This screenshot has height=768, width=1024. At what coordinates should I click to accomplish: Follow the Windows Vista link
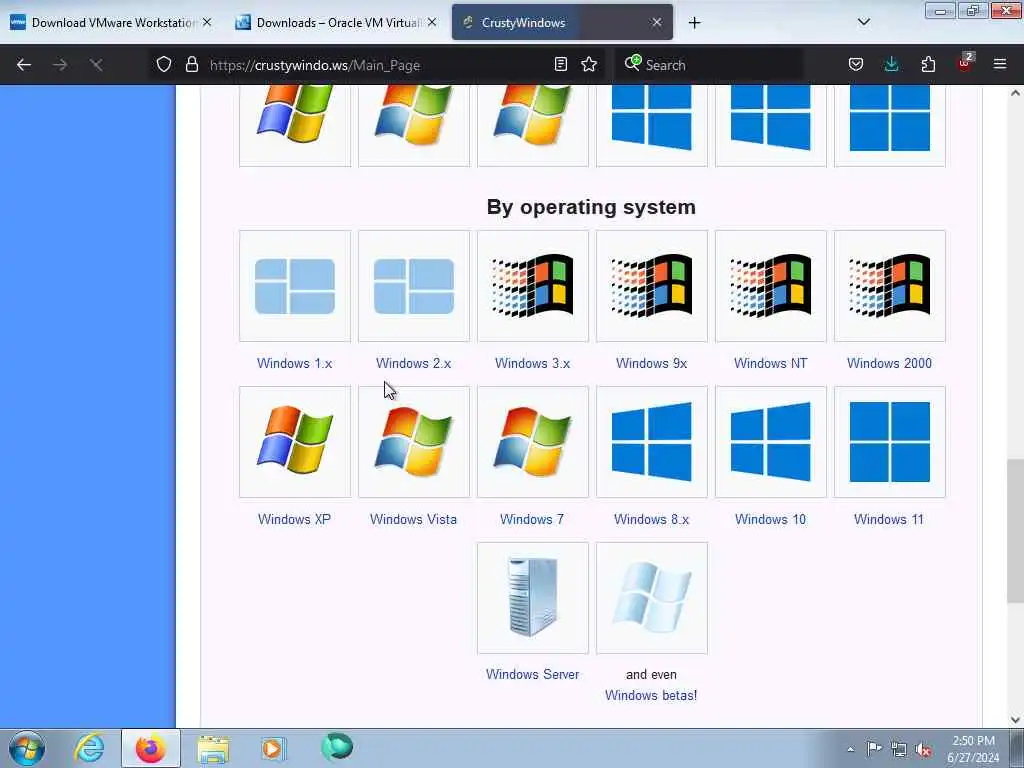413,519
